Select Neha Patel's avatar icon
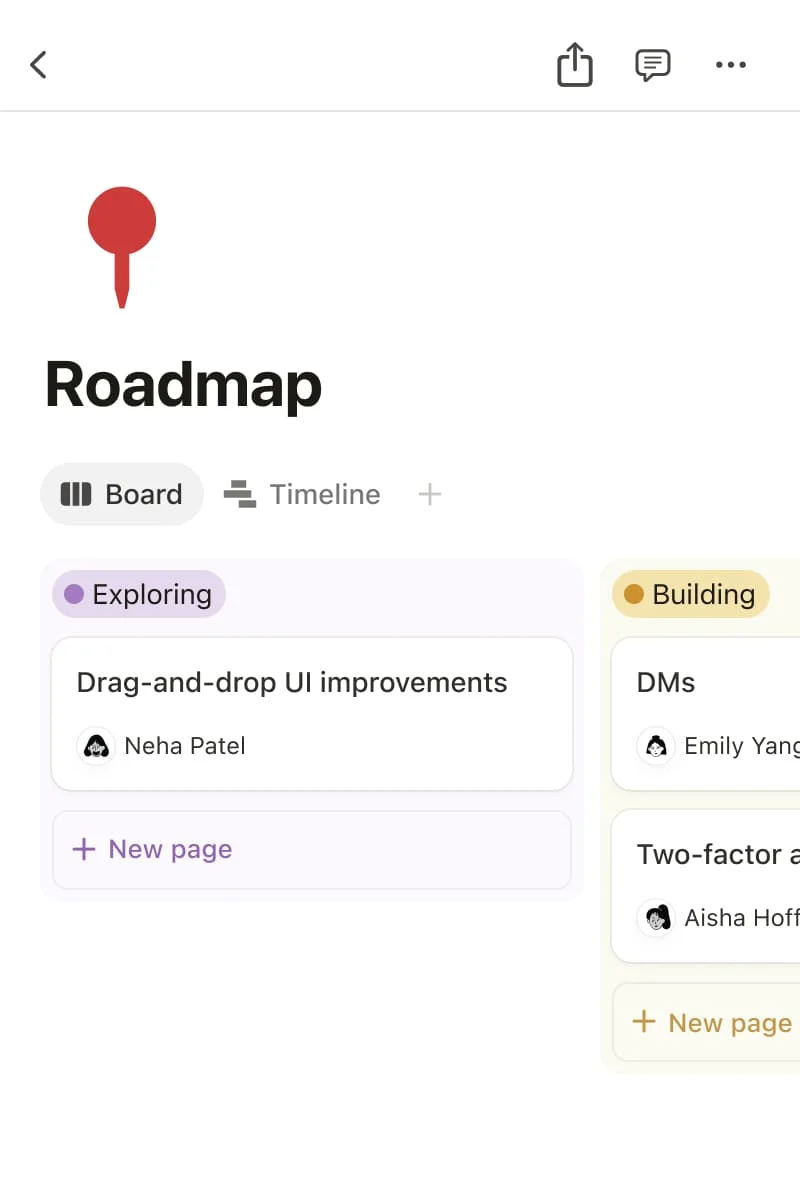800x1200 pixels. click(96, 745)
